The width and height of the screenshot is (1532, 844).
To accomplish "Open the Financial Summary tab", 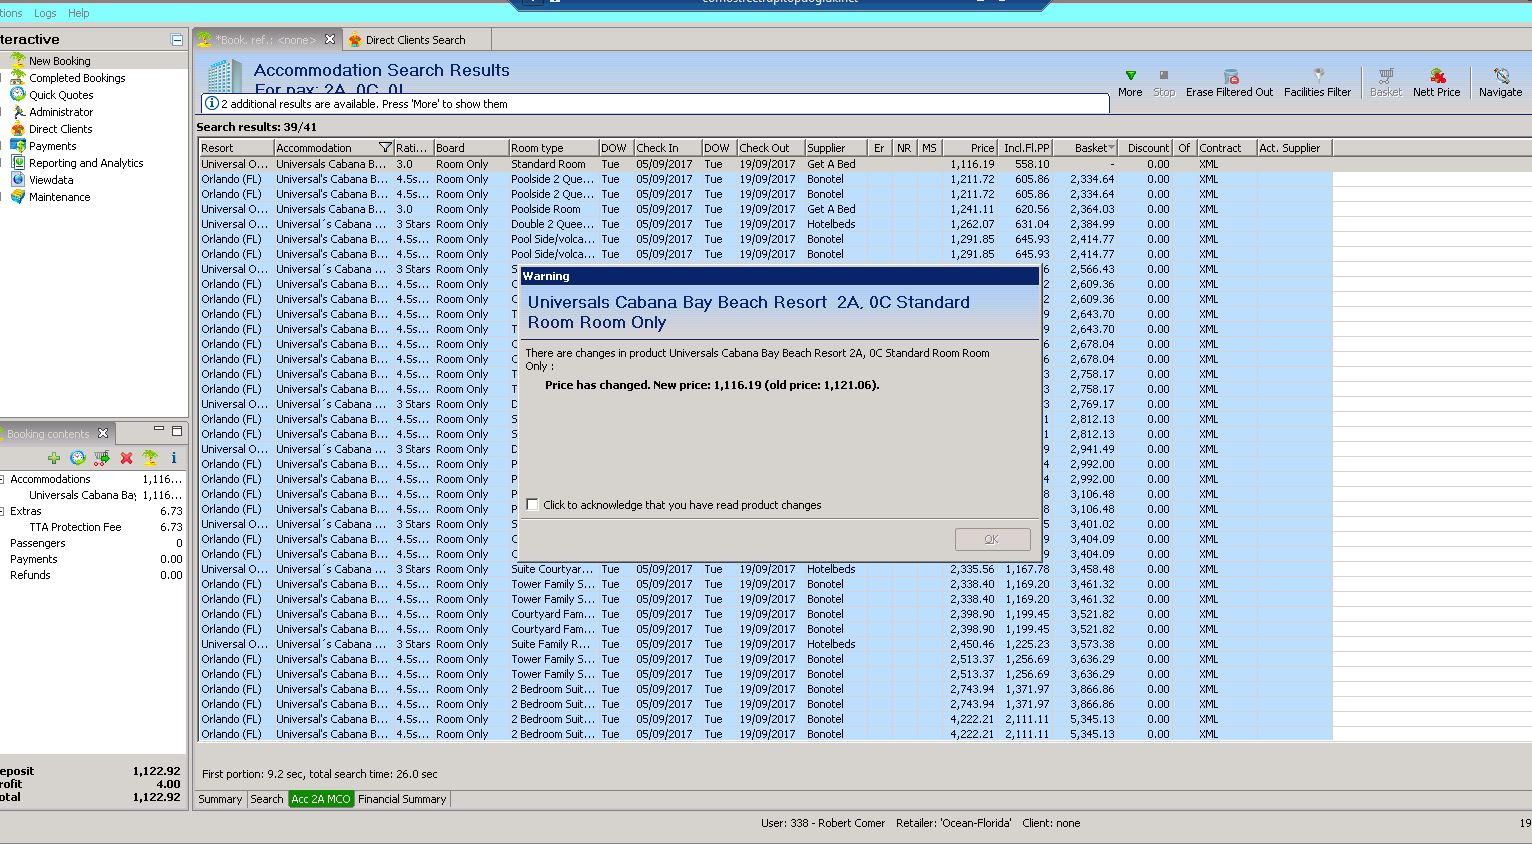I will (x=401, y=799).
